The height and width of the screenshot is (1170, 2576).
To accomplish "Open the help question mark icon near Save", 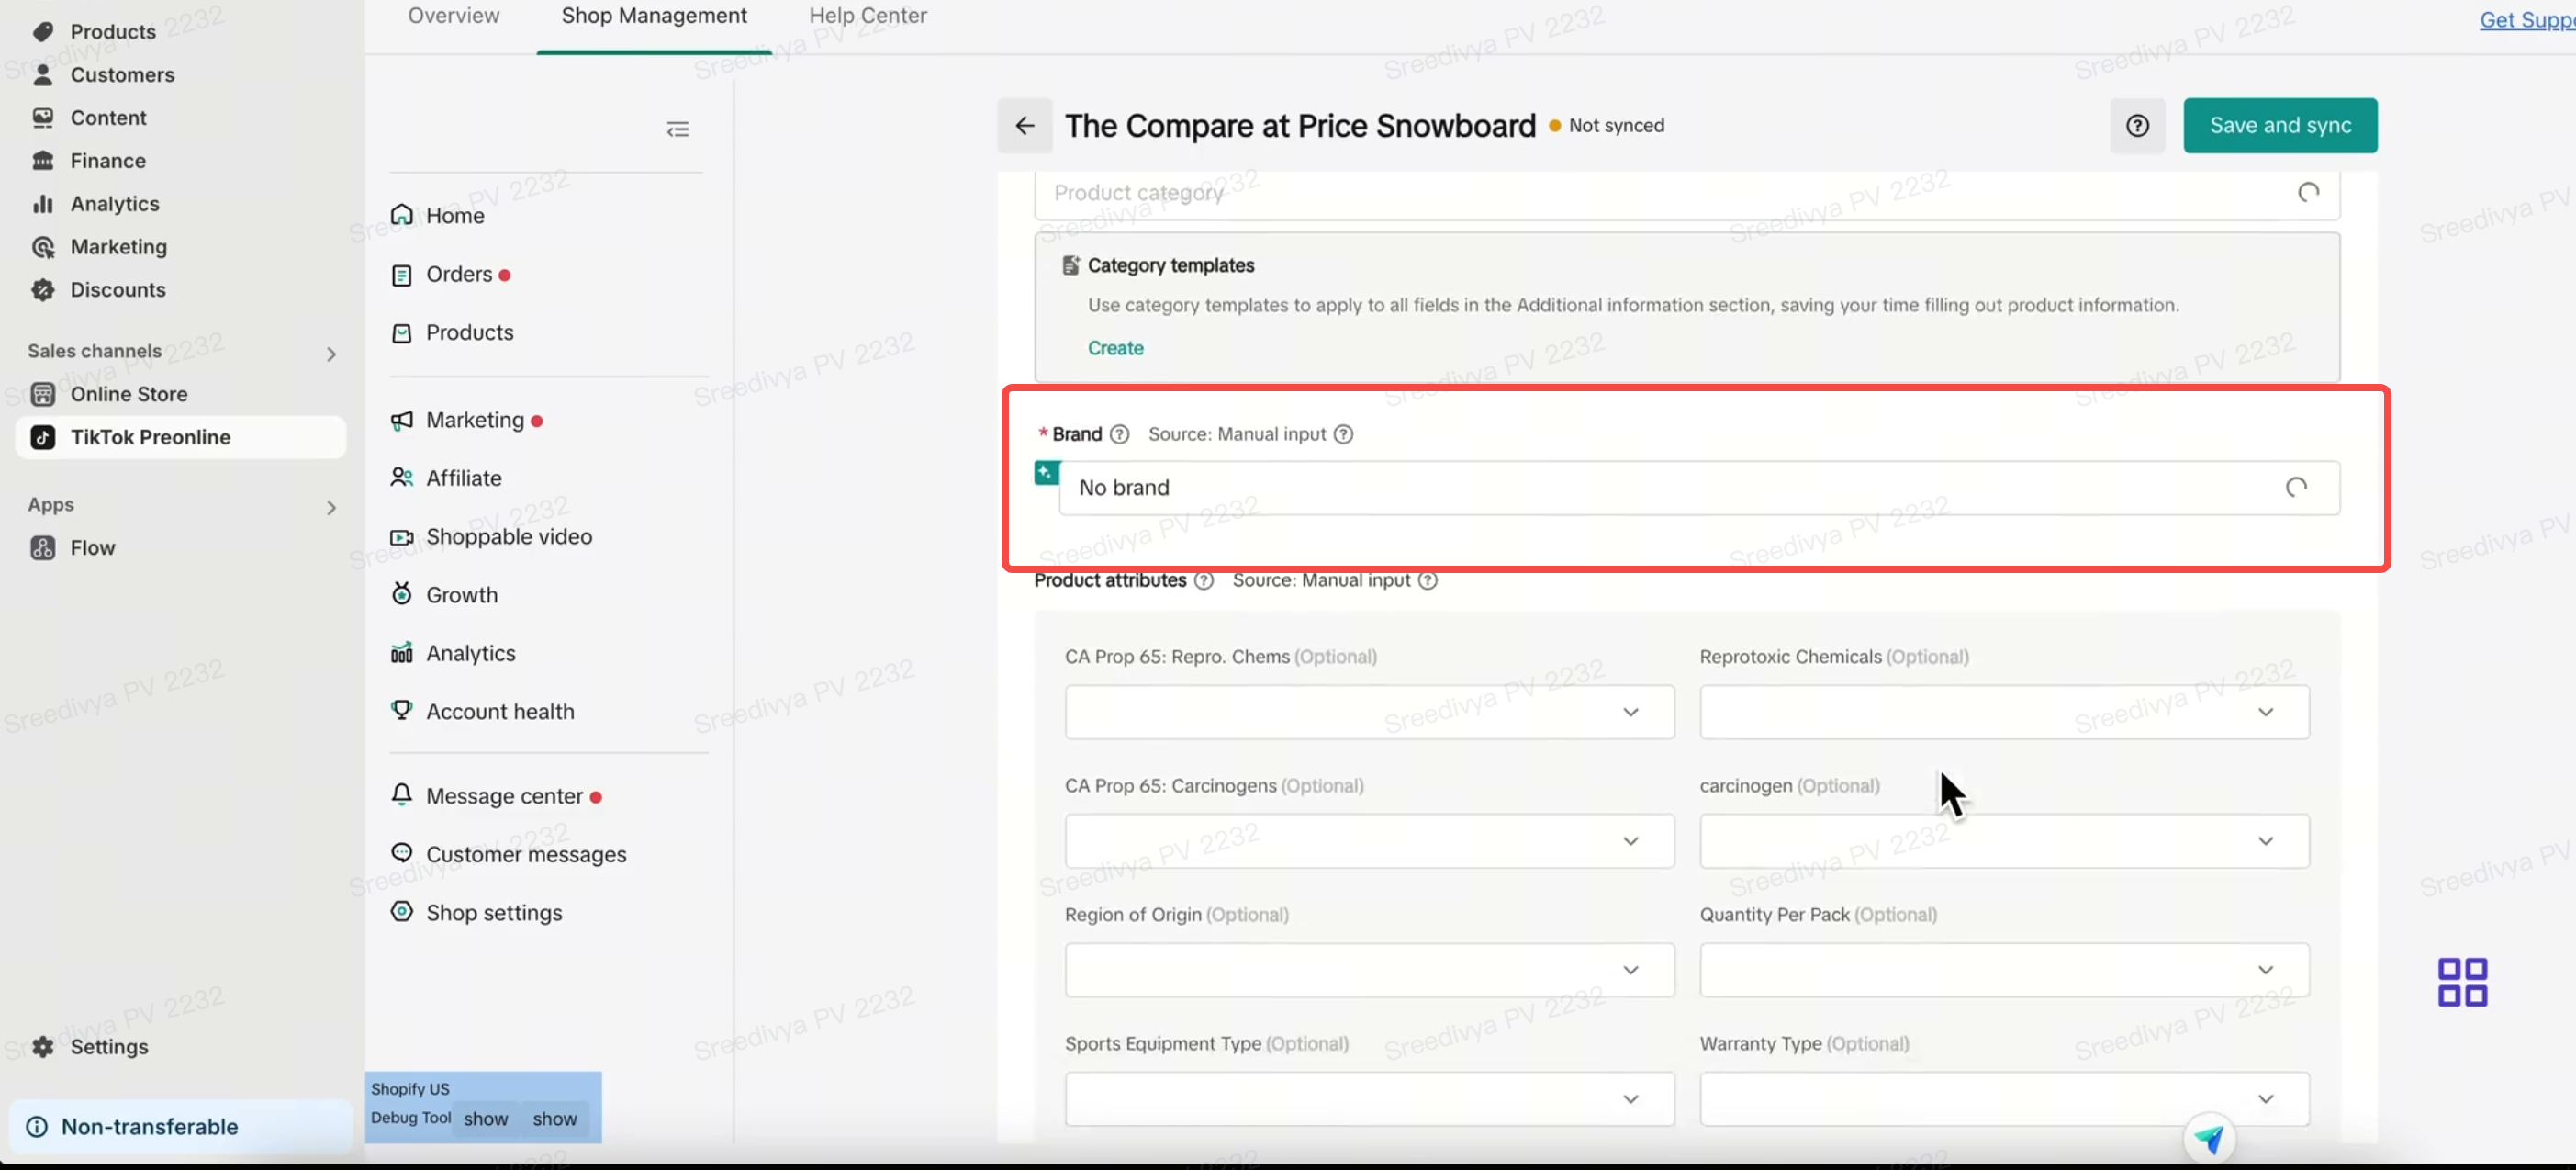I will click(2137, 125).
